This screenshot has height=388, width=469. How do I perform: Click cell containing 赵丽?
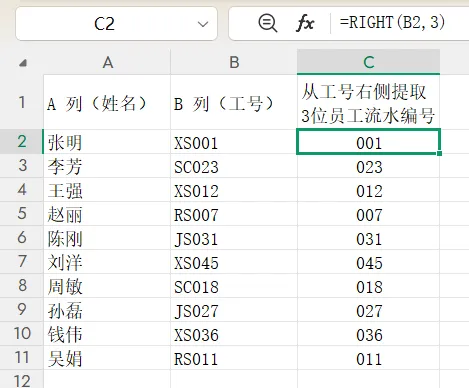107,214
